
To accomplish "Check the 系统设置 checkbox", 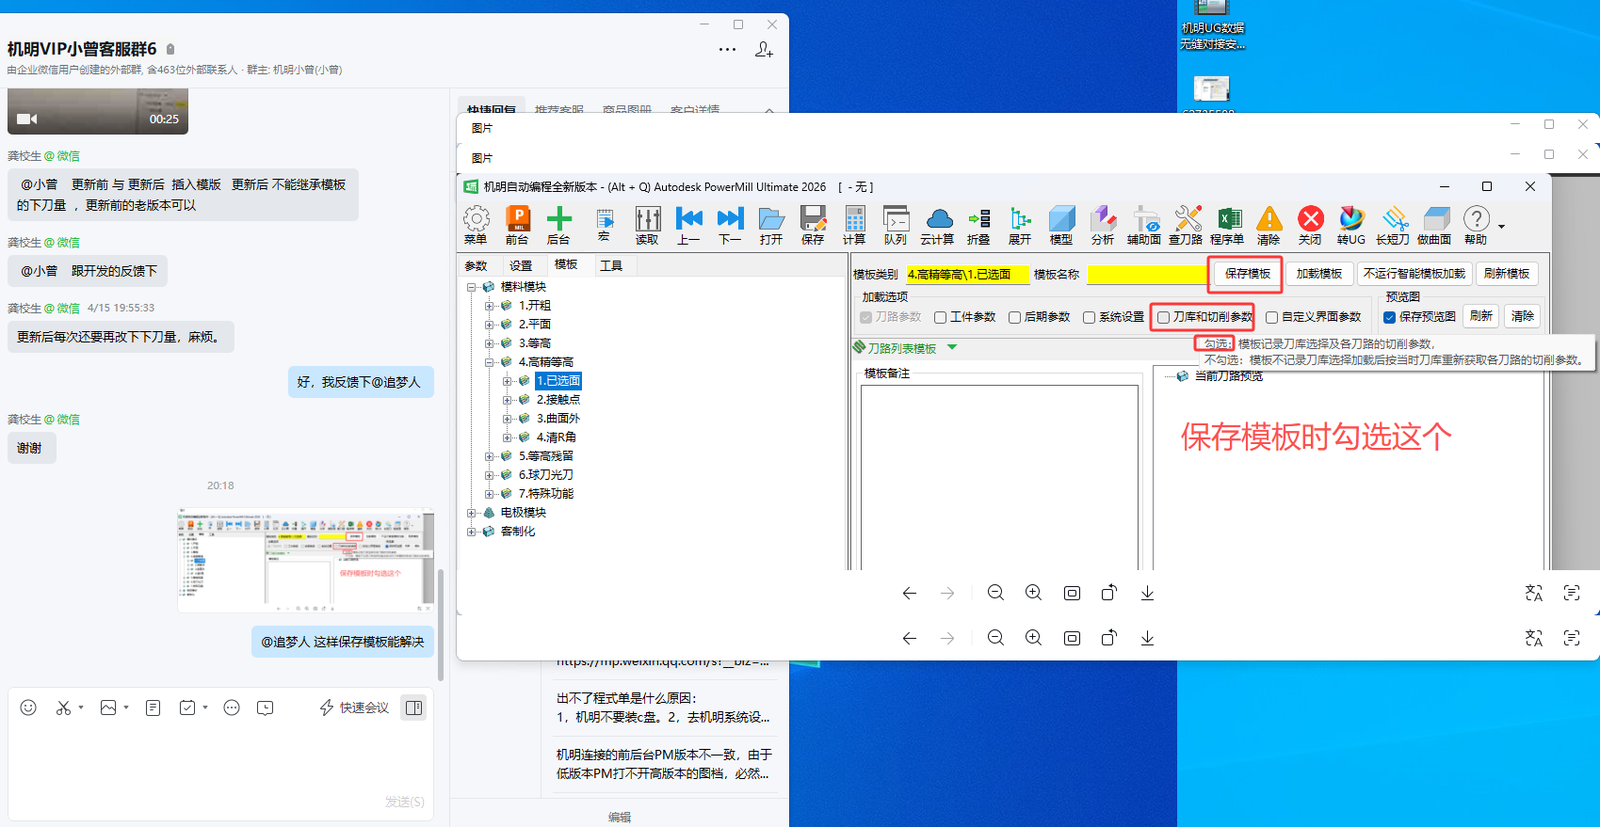I will coord(1089,317).
